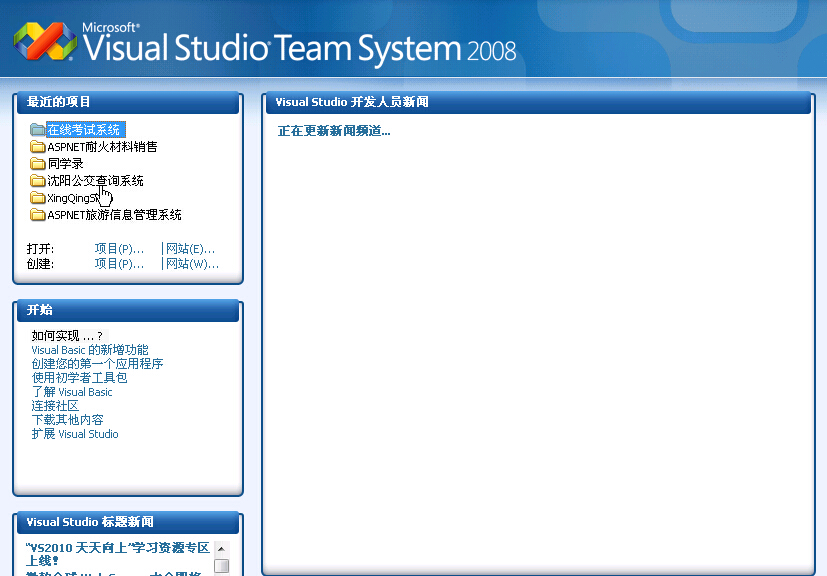Open recent project 沈阳公交查询系统
Screen dimensions: 827x576
pyautogui.click(x=95, y=181)
